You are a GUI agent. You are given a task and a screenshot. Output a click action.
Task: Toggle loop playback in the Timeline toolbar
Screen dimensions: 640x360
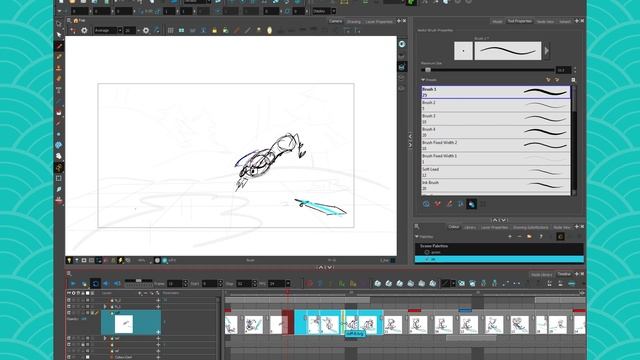pos(96,283)
